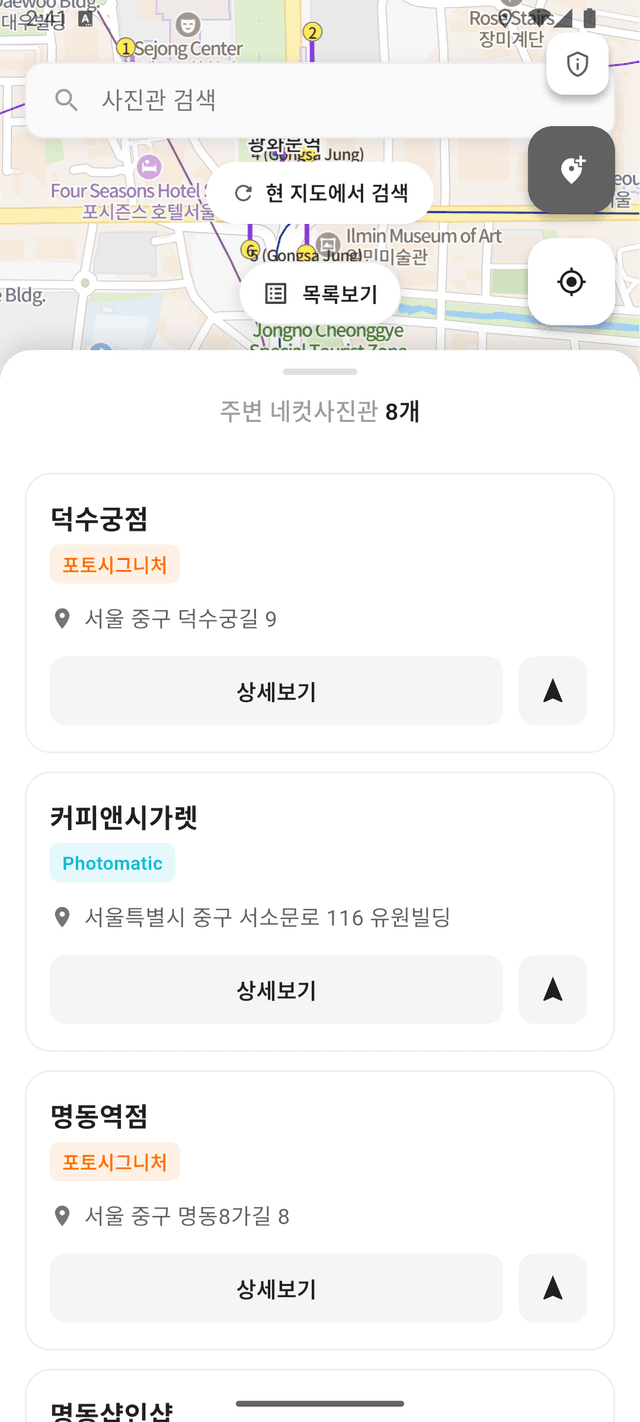Tap the 현 지도에서 검색 button

(320, 194)
